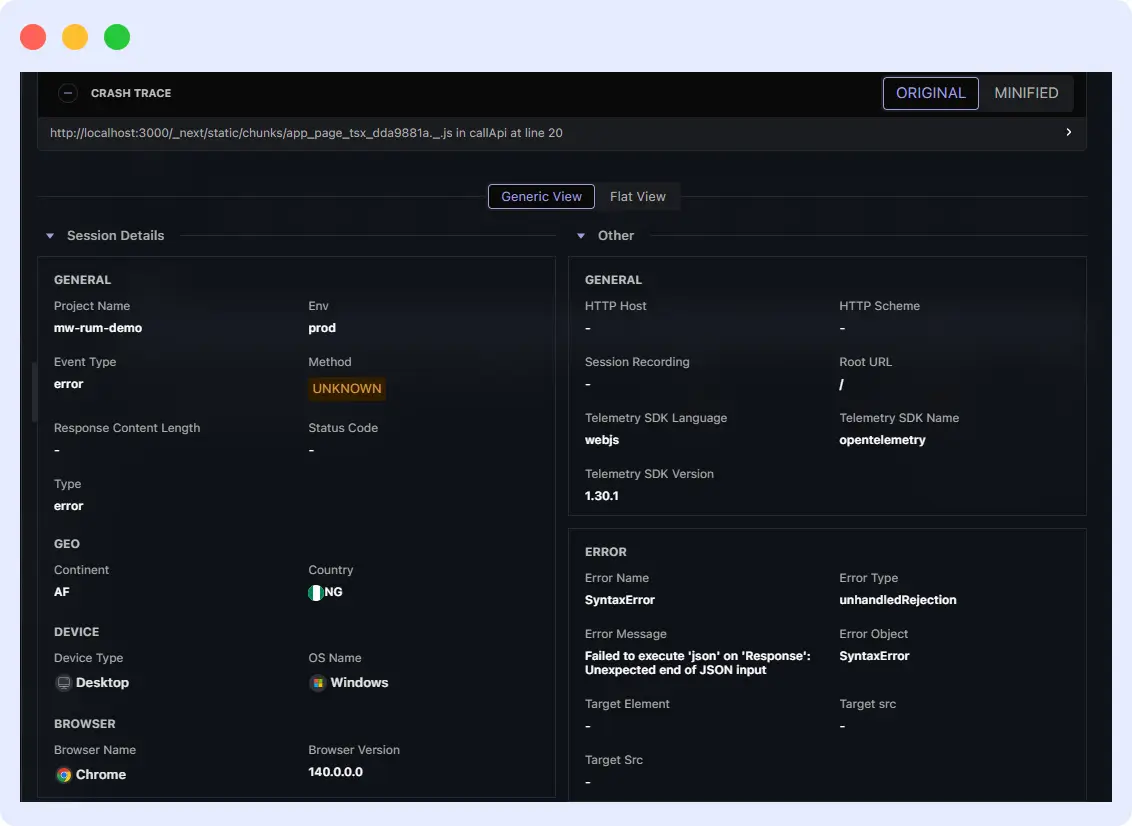Toggle back to ORIGINAL stack trace view

pos(930,93)
